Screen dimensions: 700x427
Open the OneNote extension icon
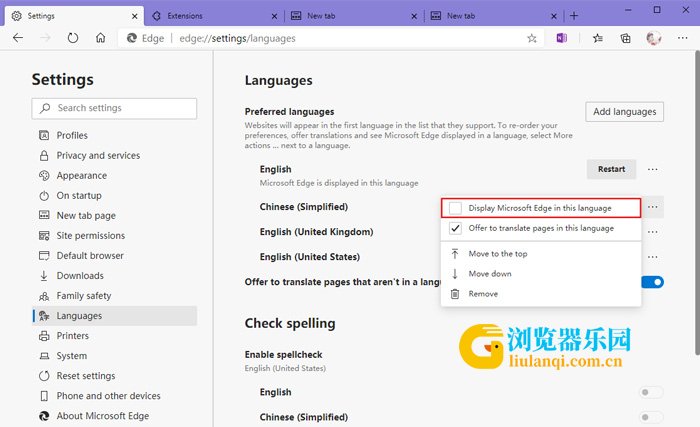562,38
